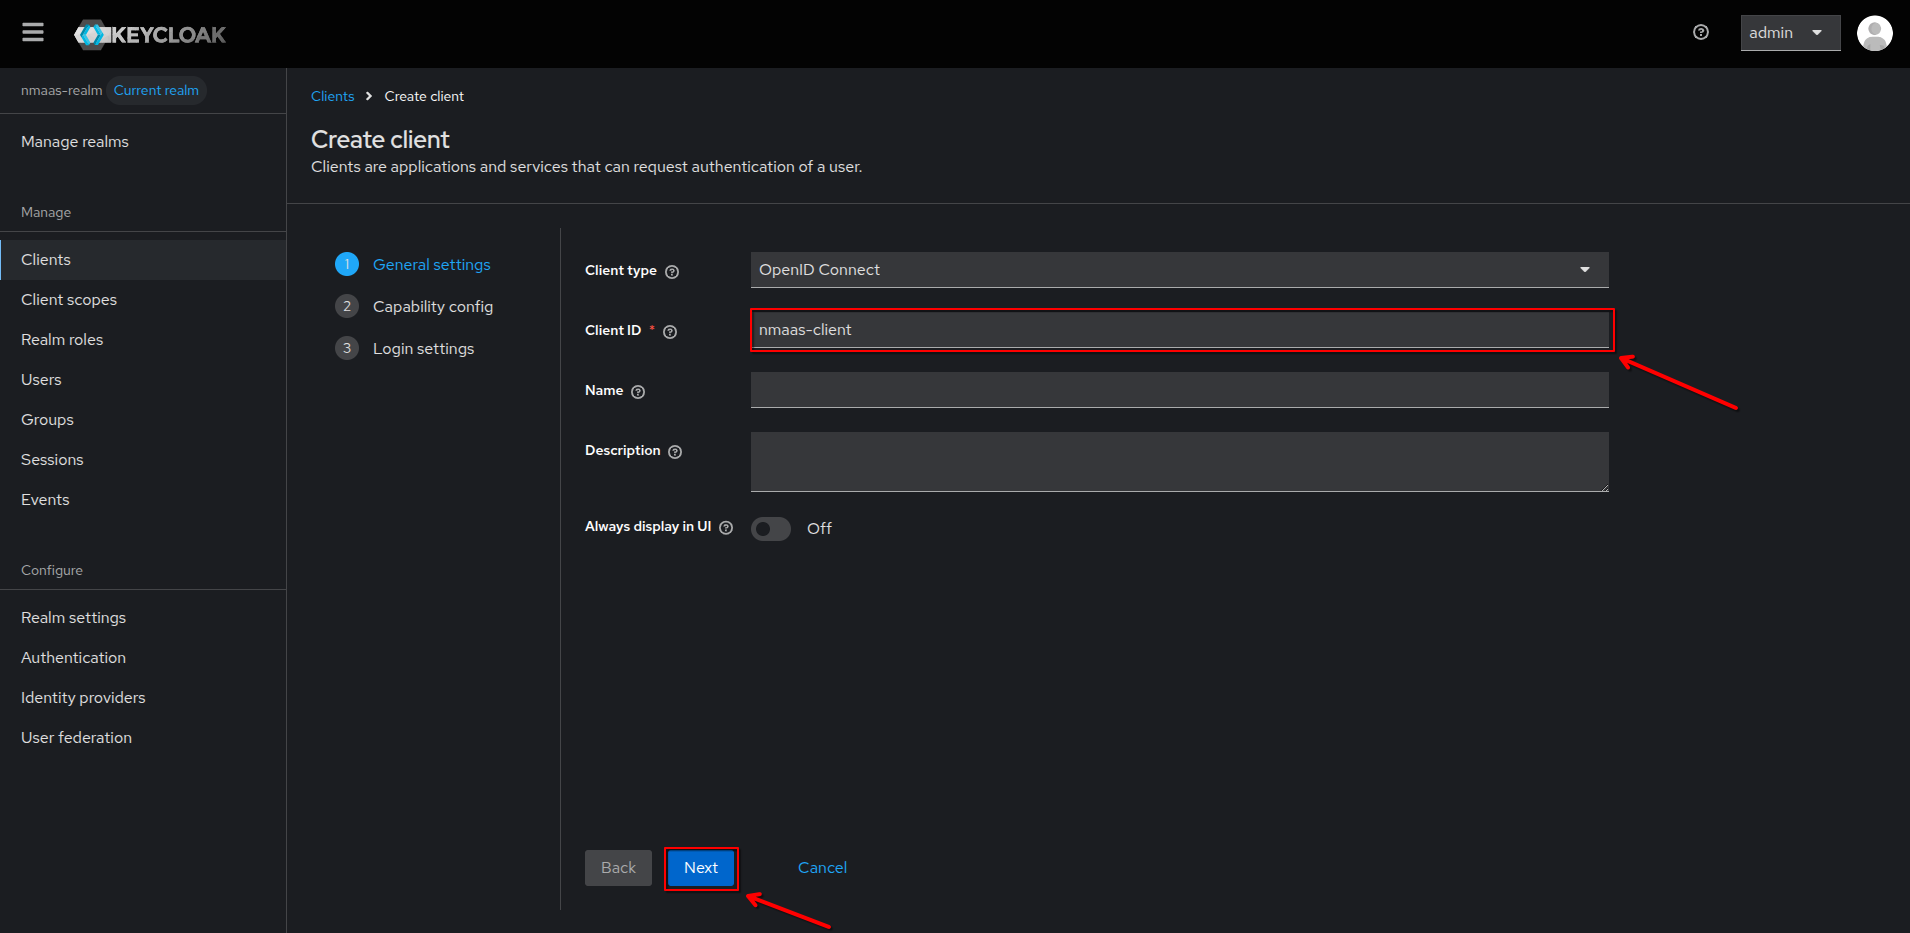Open the Client type dropdown

(1179, 270)
